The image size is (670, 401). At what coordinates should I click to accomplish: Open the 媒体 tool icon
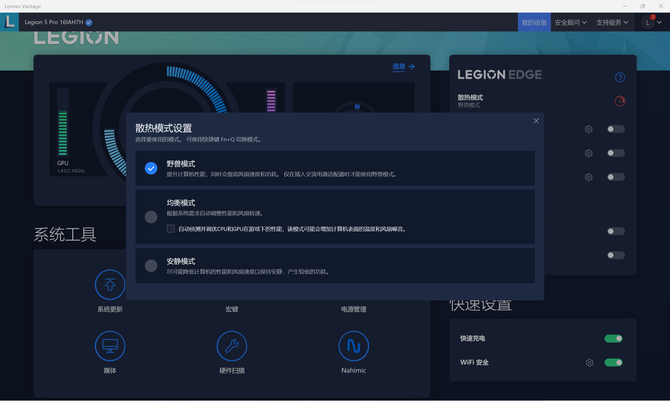point(110,346)
